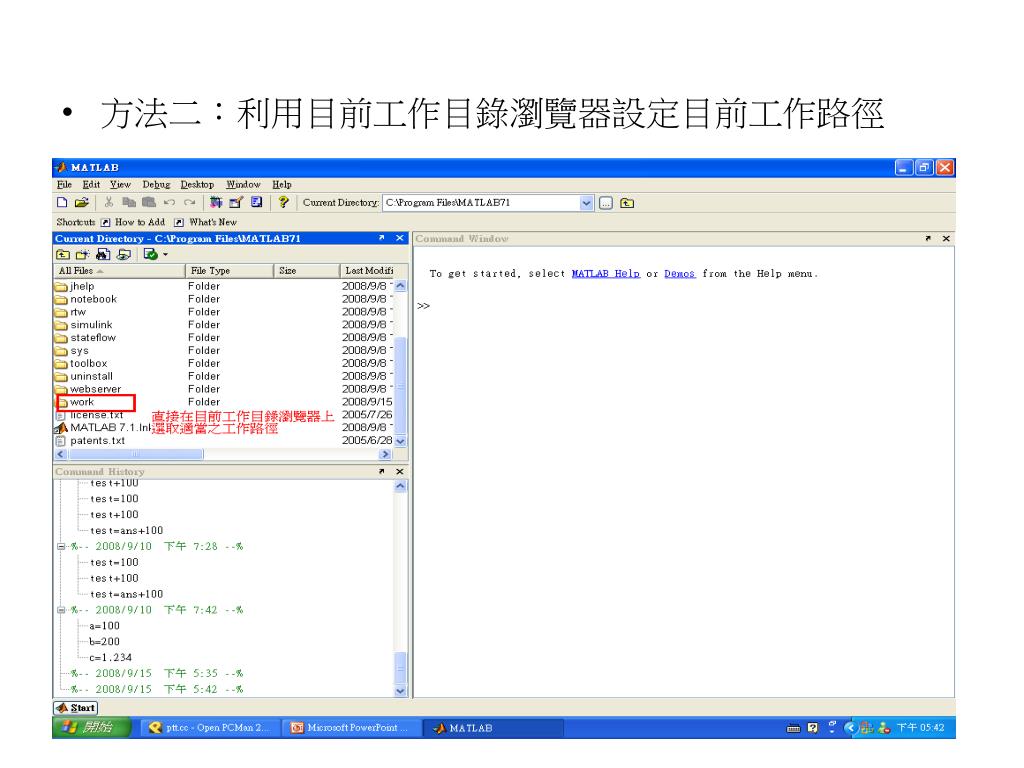The image size is (1024, 768).
Task: Go up one directory level in the main toolbar
Action: (x=627, y=203)
